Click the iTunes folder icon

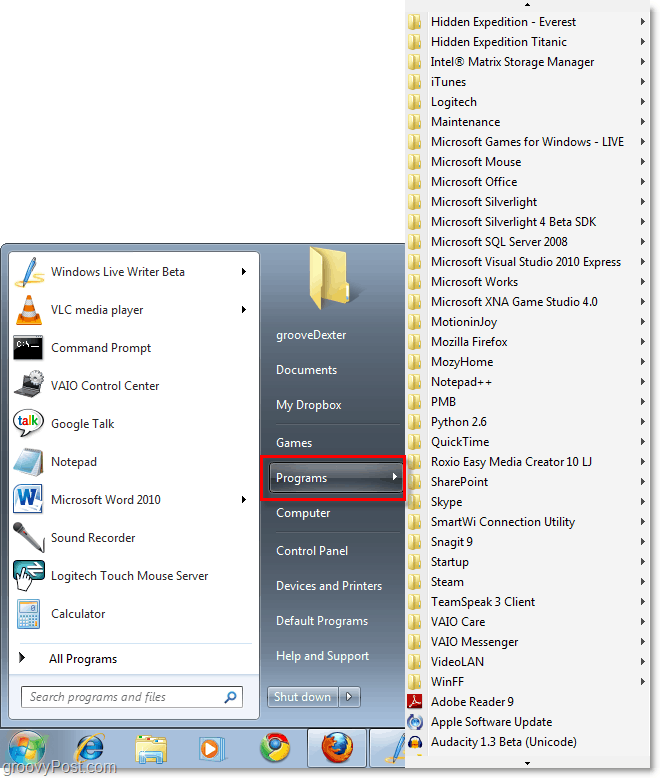414,82
